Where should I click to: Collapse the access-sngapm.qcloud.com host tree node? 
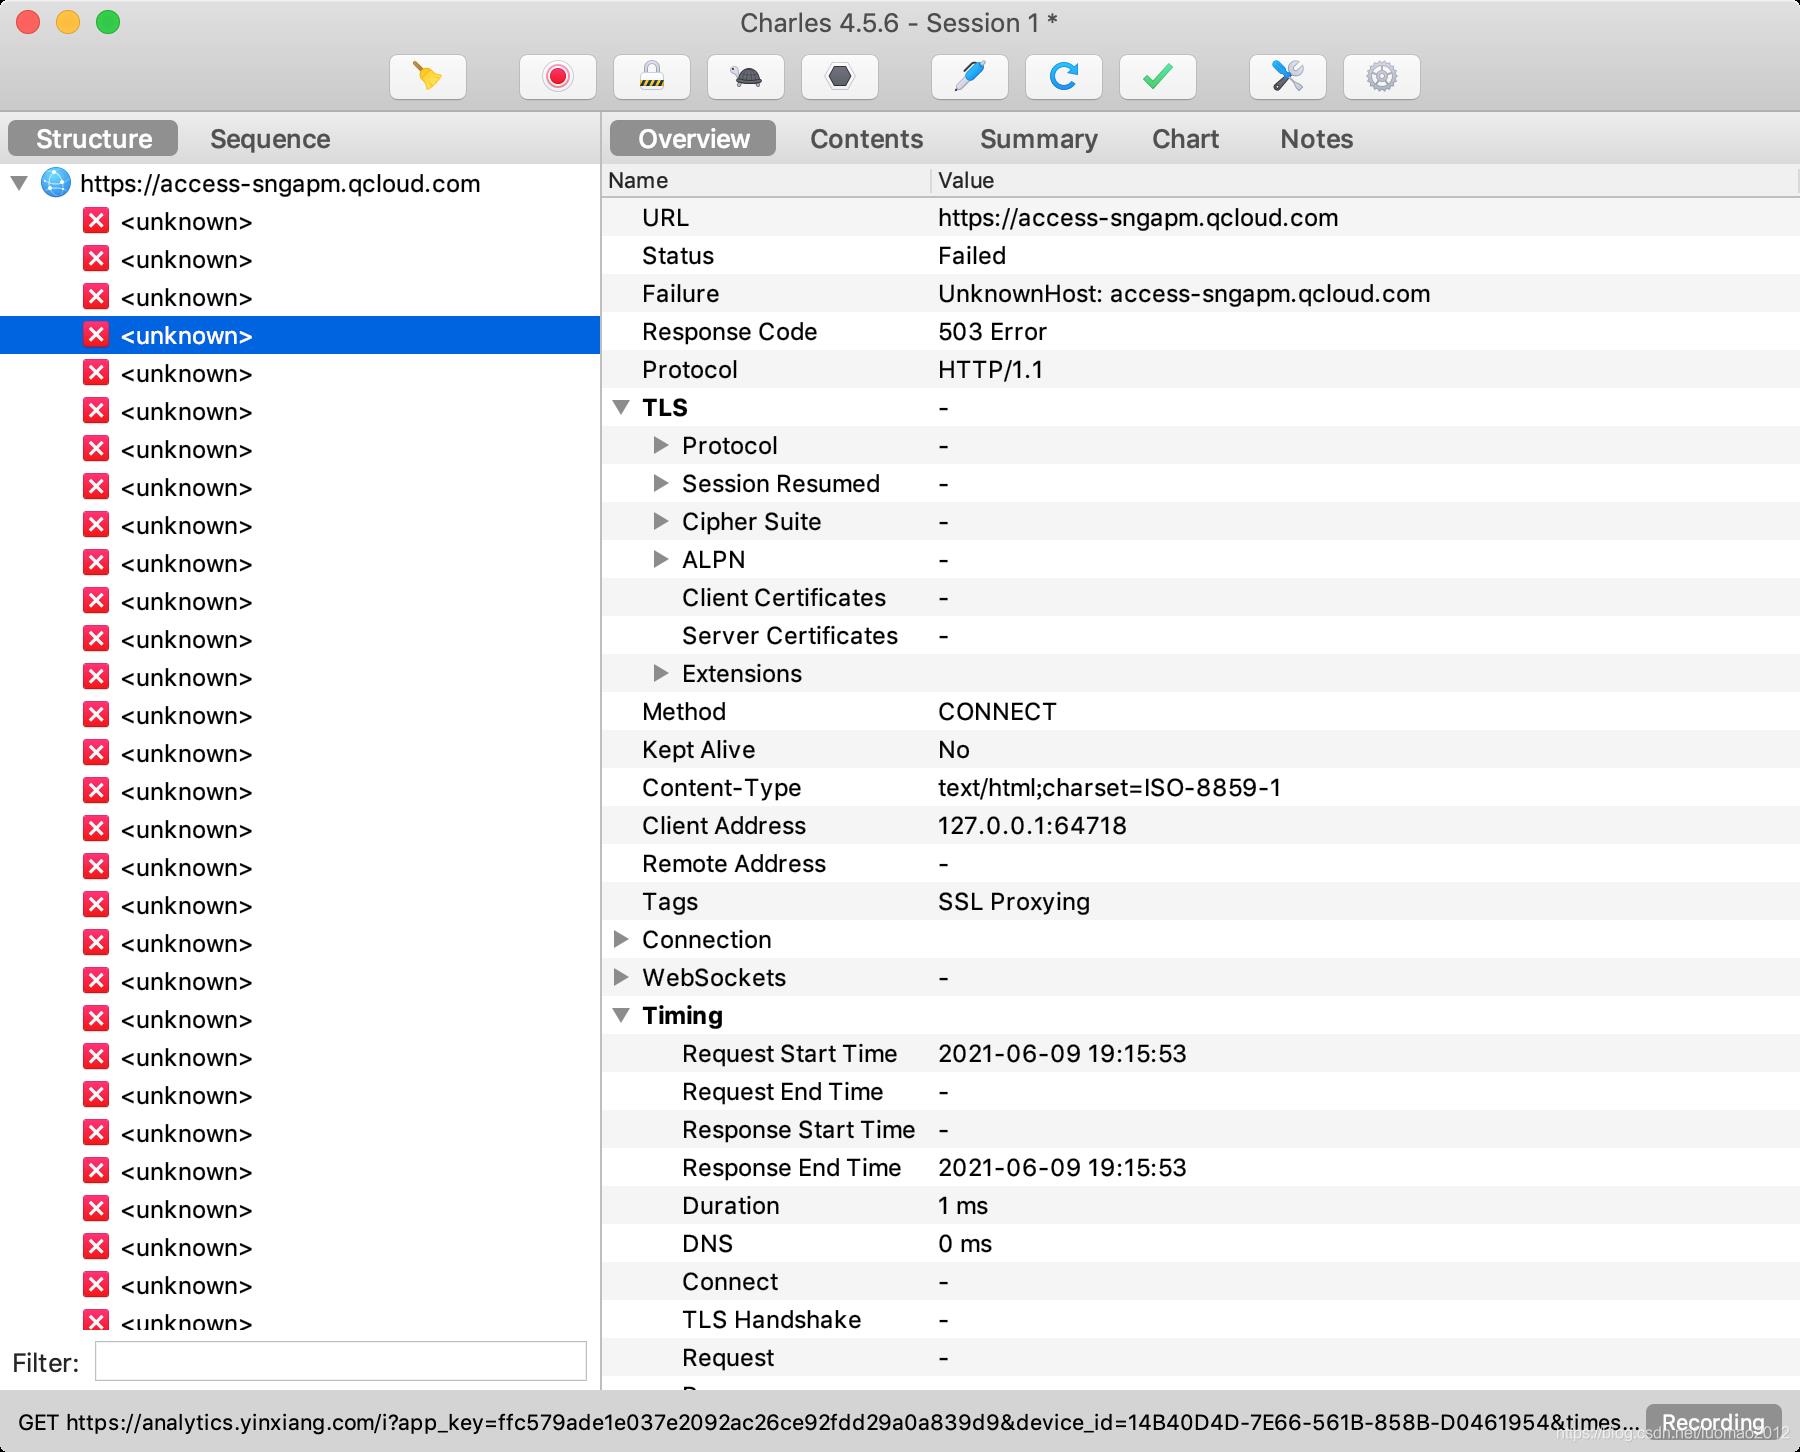[x=19, y=183]
